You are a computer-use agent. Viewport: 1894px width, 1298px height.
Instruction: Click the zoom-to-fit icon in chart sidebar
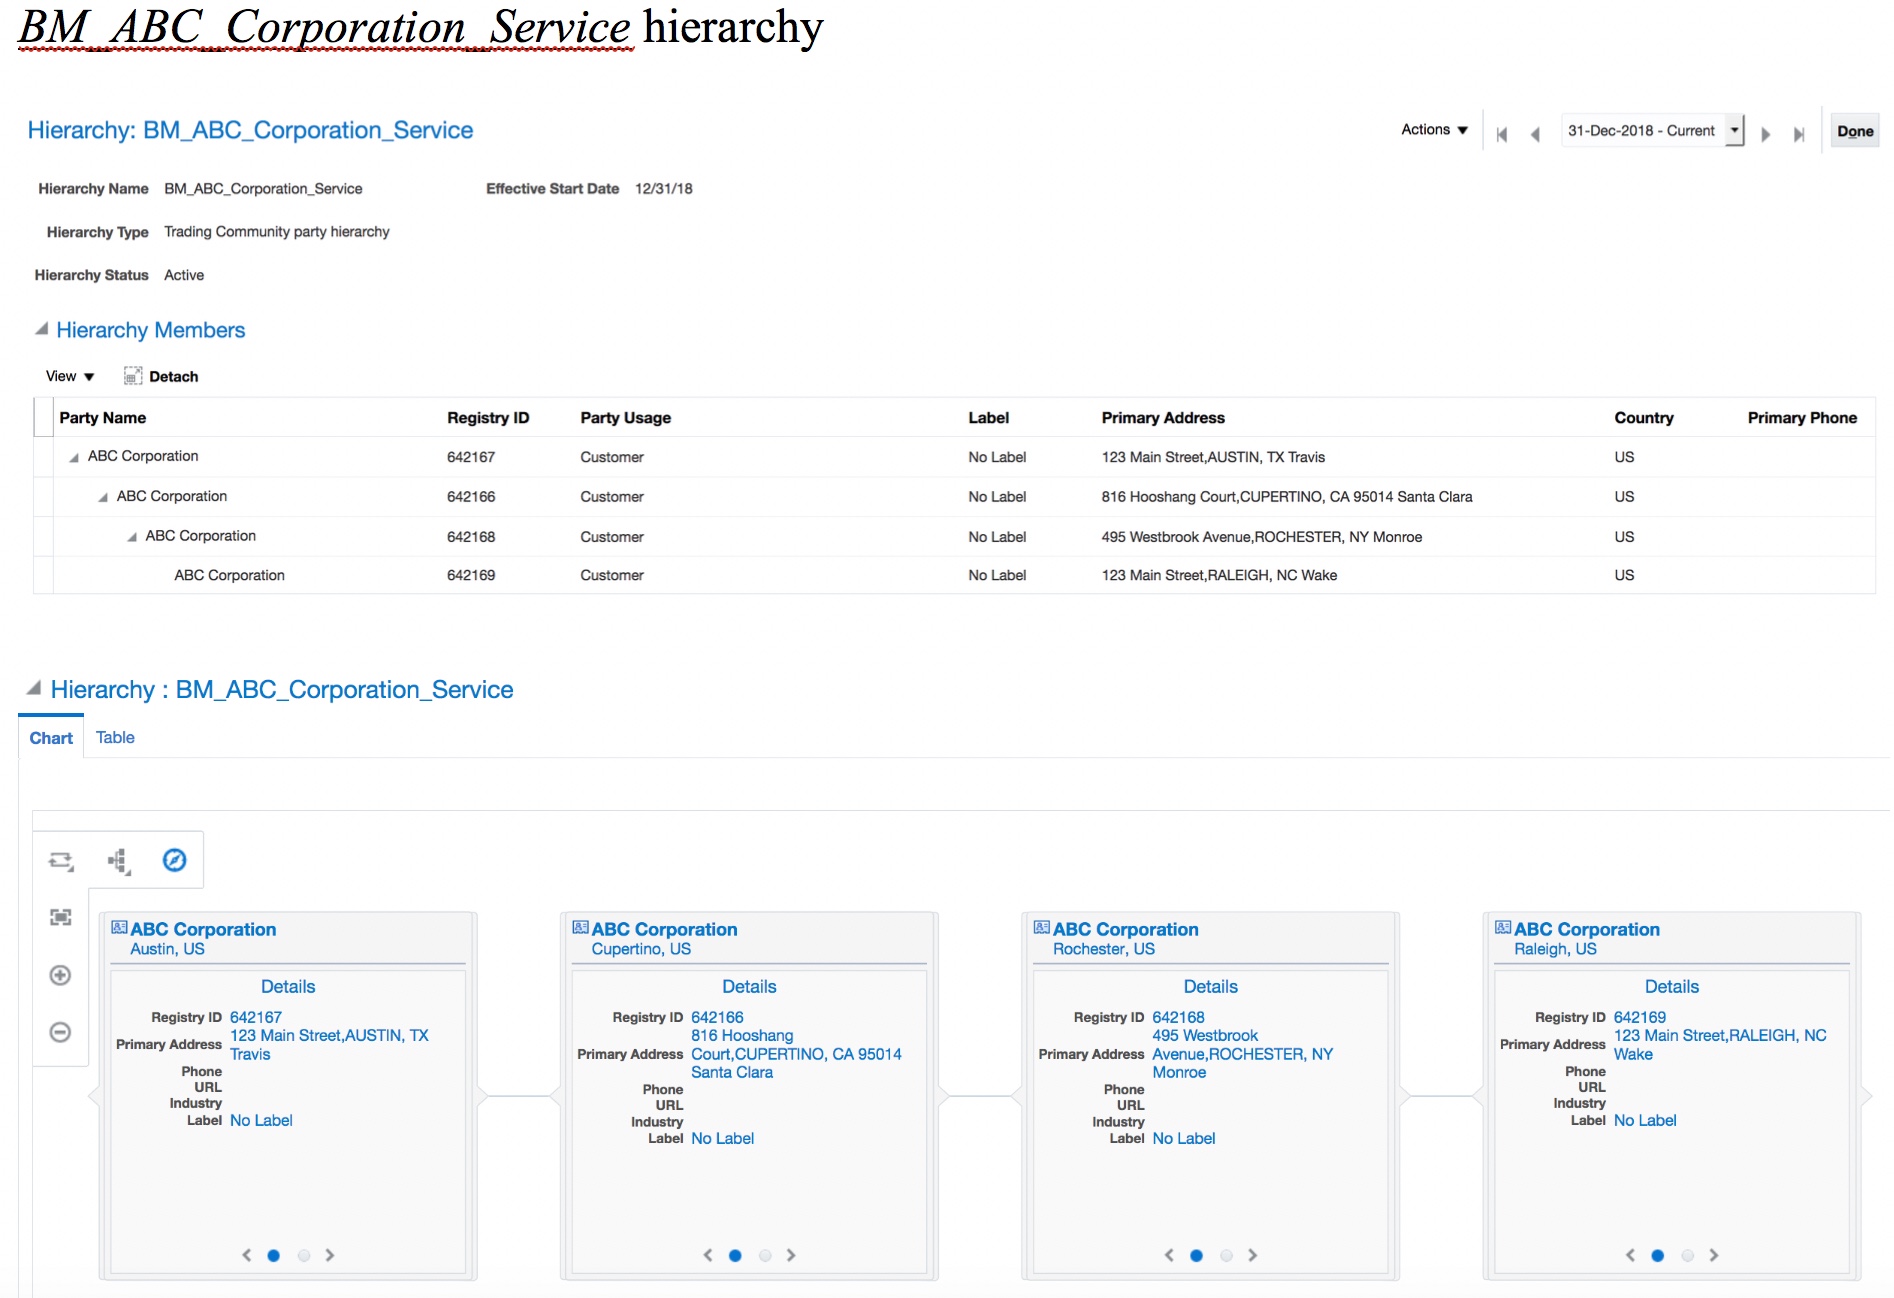tap(61, 917)
